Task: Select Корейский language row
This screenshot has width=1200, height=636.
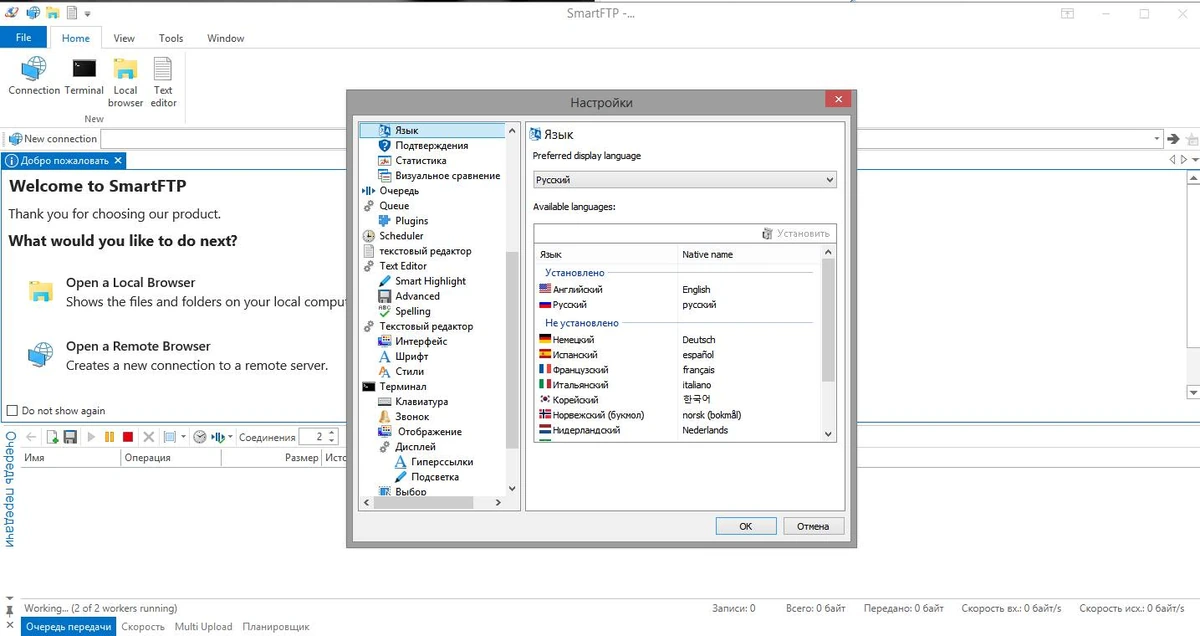Action: [x=677, y=399]
